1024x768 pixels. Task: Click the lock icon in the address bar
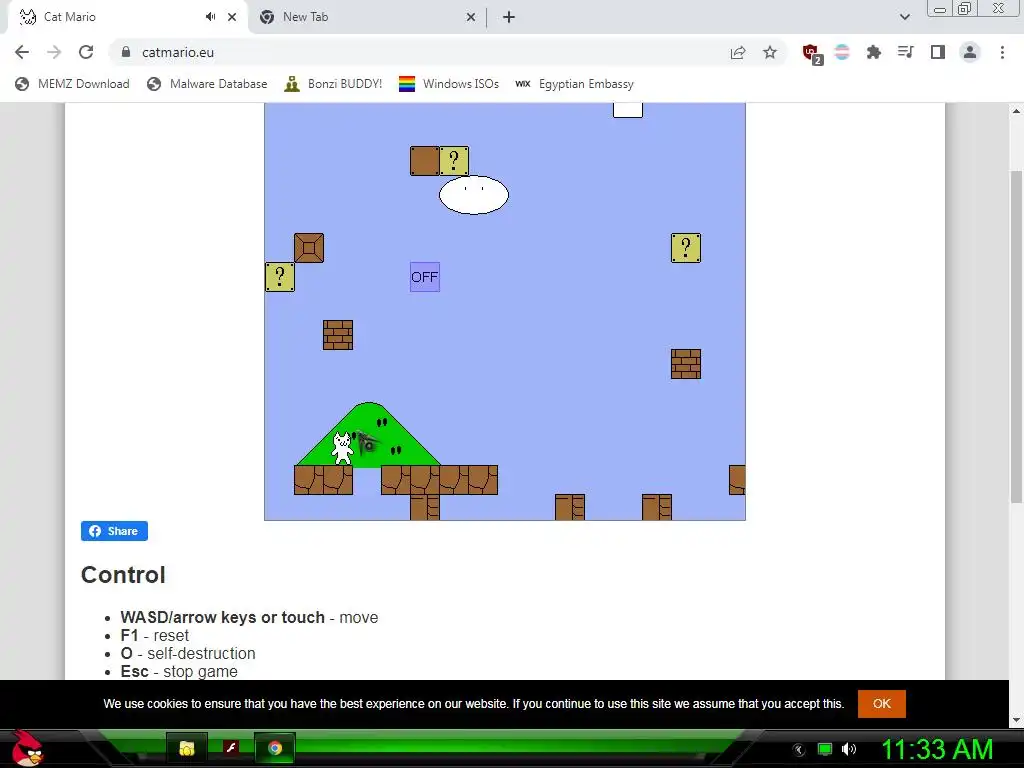click(126, 52)
